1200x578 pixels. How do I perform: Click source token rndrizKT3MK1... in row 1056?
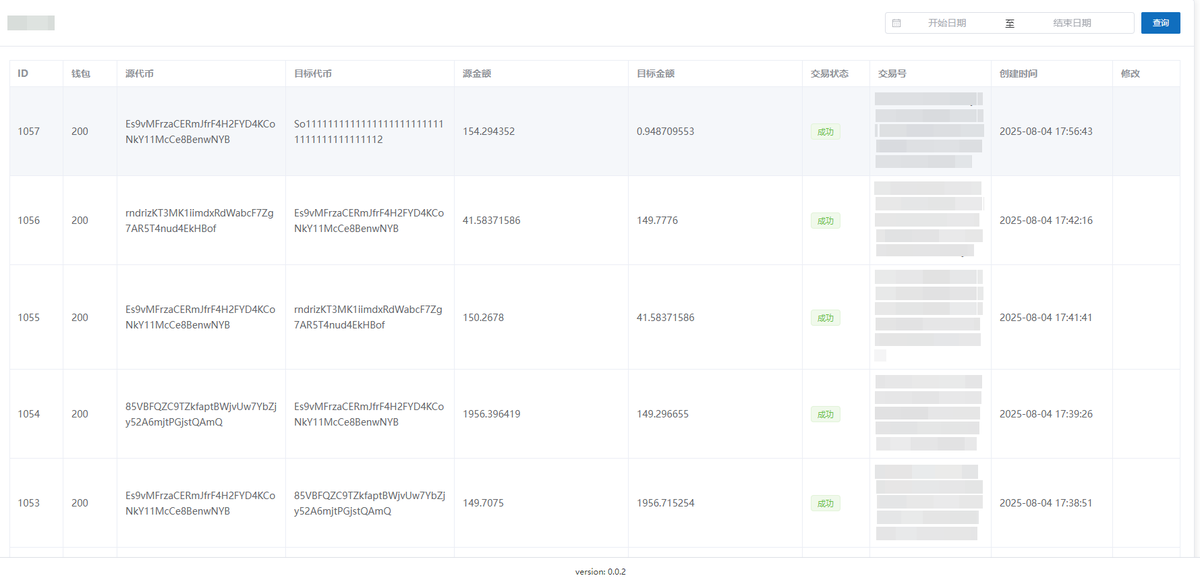click(x=200, y=220)
